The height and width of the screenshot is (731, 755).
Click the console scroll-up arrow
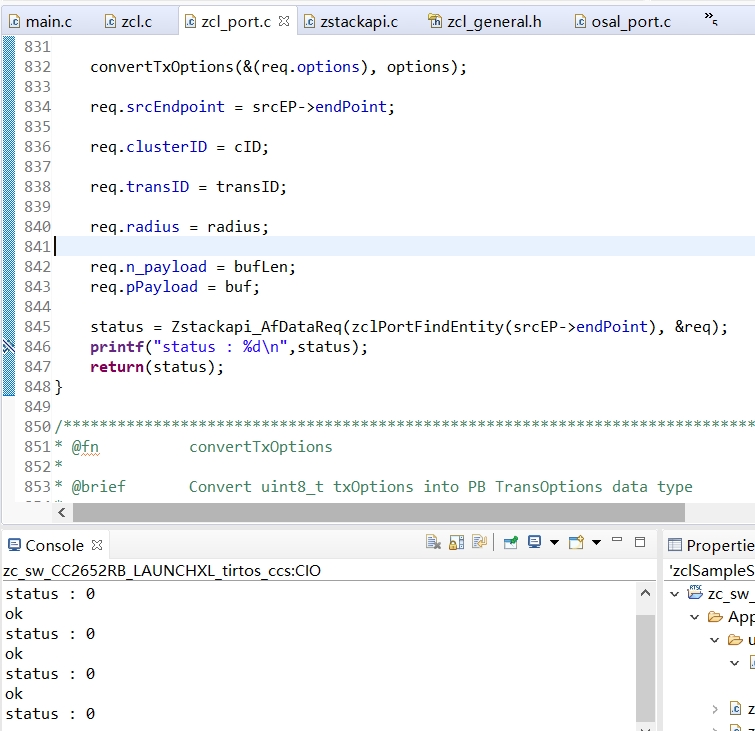(646, 593)
